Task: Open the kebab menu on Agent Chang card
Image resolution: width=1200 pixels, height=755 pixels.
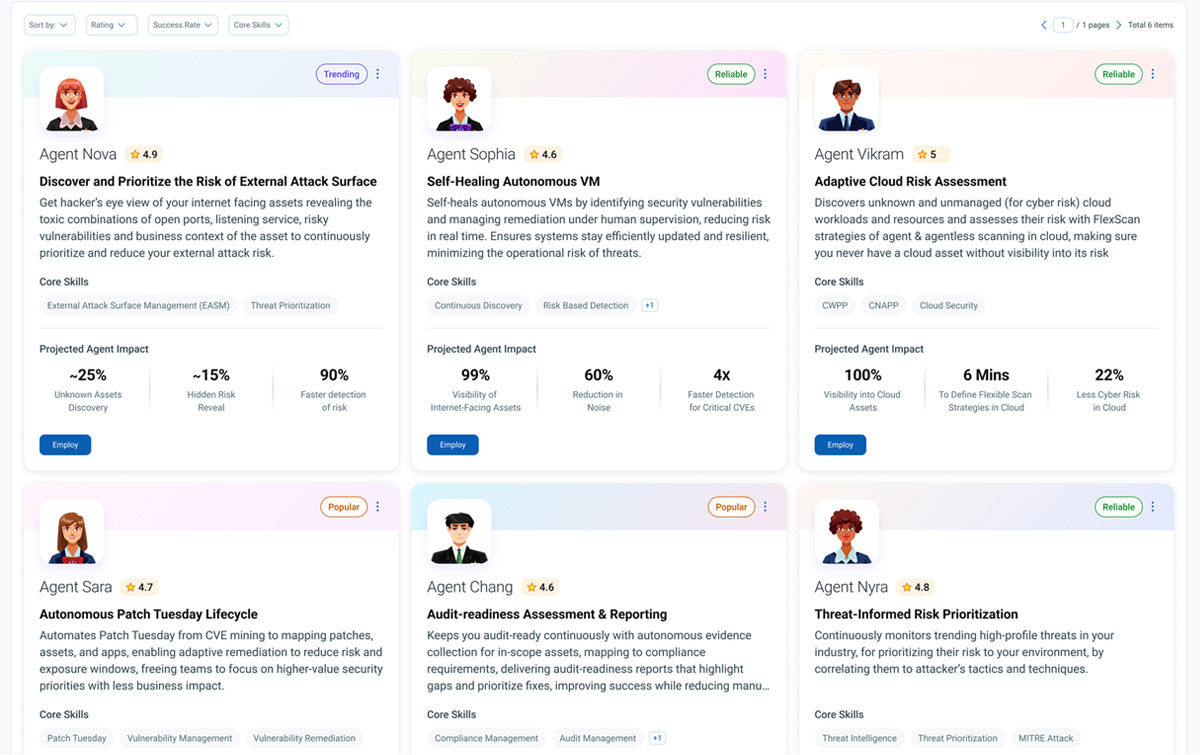Action: [765, 507]
